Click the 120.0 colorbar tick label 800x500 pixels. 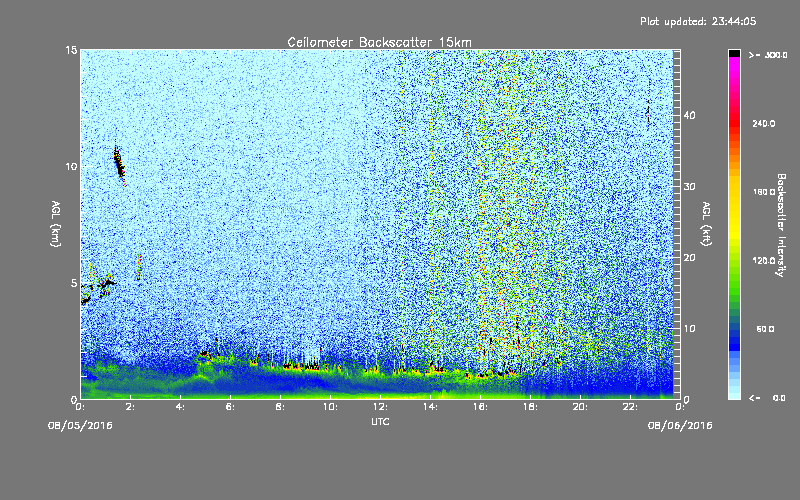[764, 261]
